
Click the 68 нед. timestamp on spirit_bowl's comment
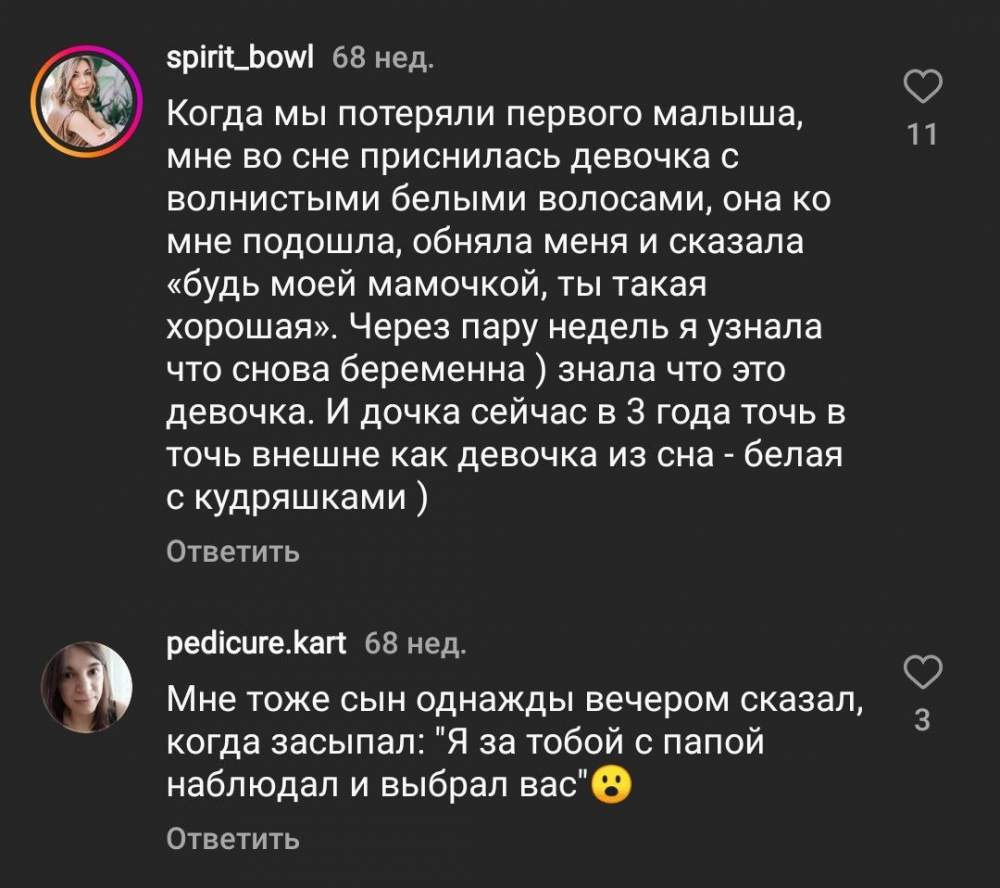[x=381, y=60]
